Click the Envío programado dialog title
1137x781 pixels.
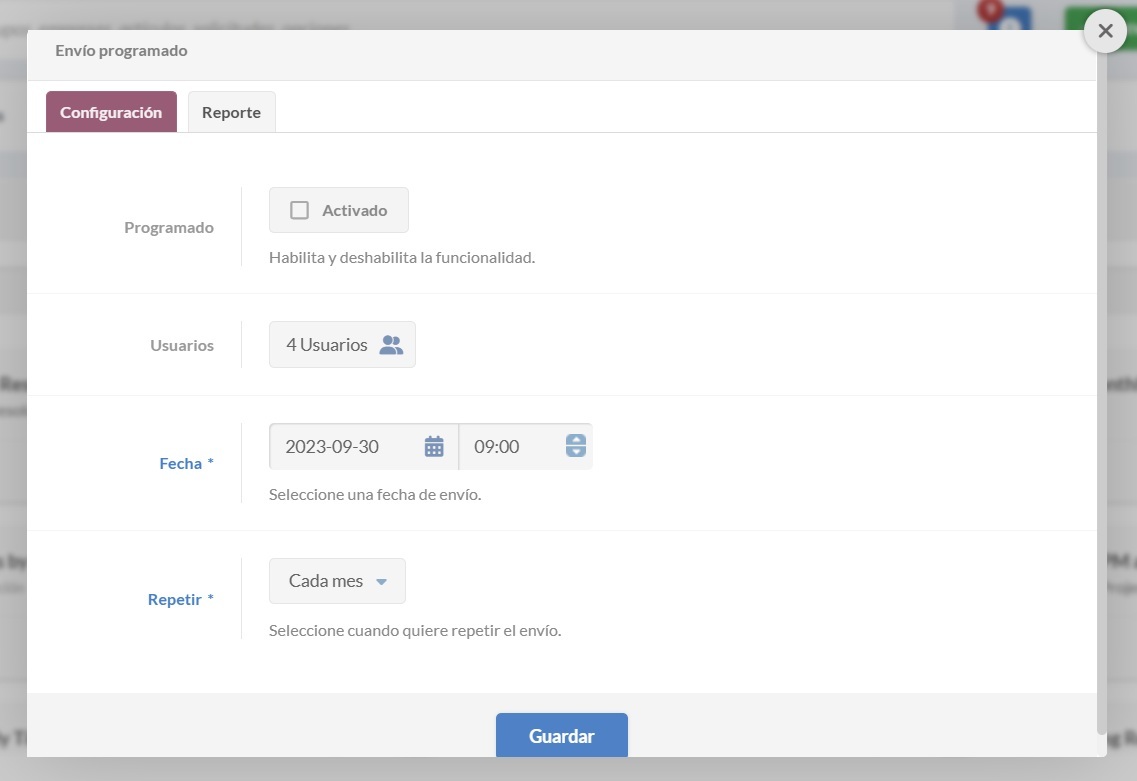pos(121,51)
